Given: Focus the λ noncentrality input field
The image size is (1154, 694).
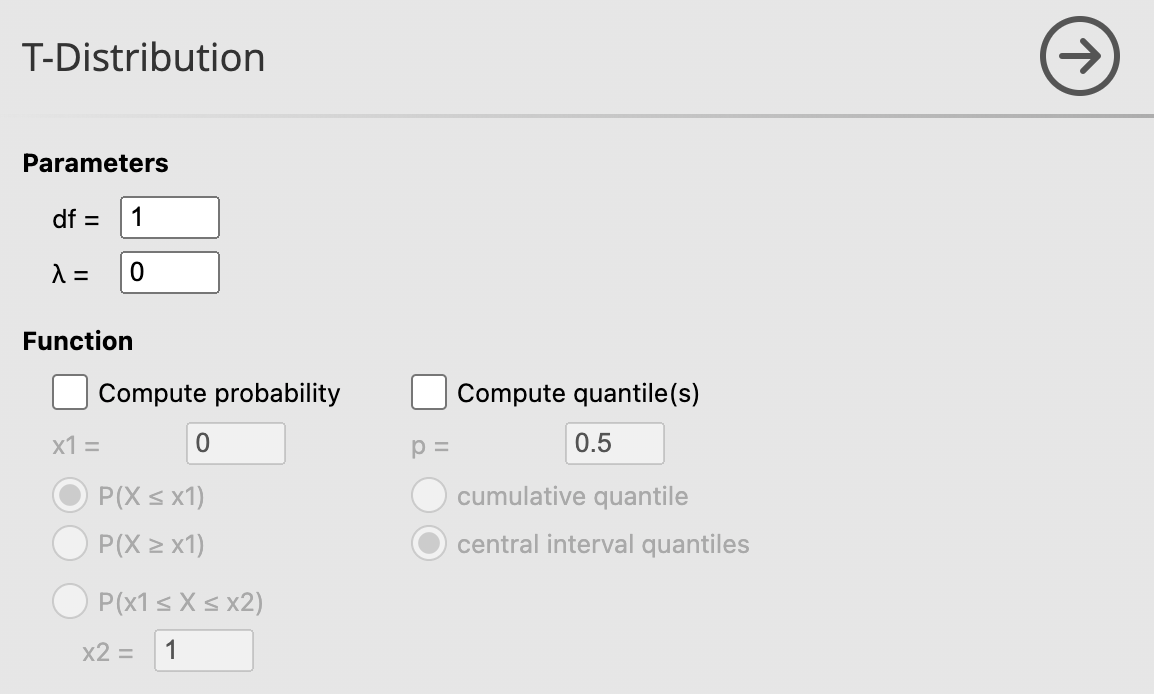Looking at the screenshot, I should (x=169, y=272).
